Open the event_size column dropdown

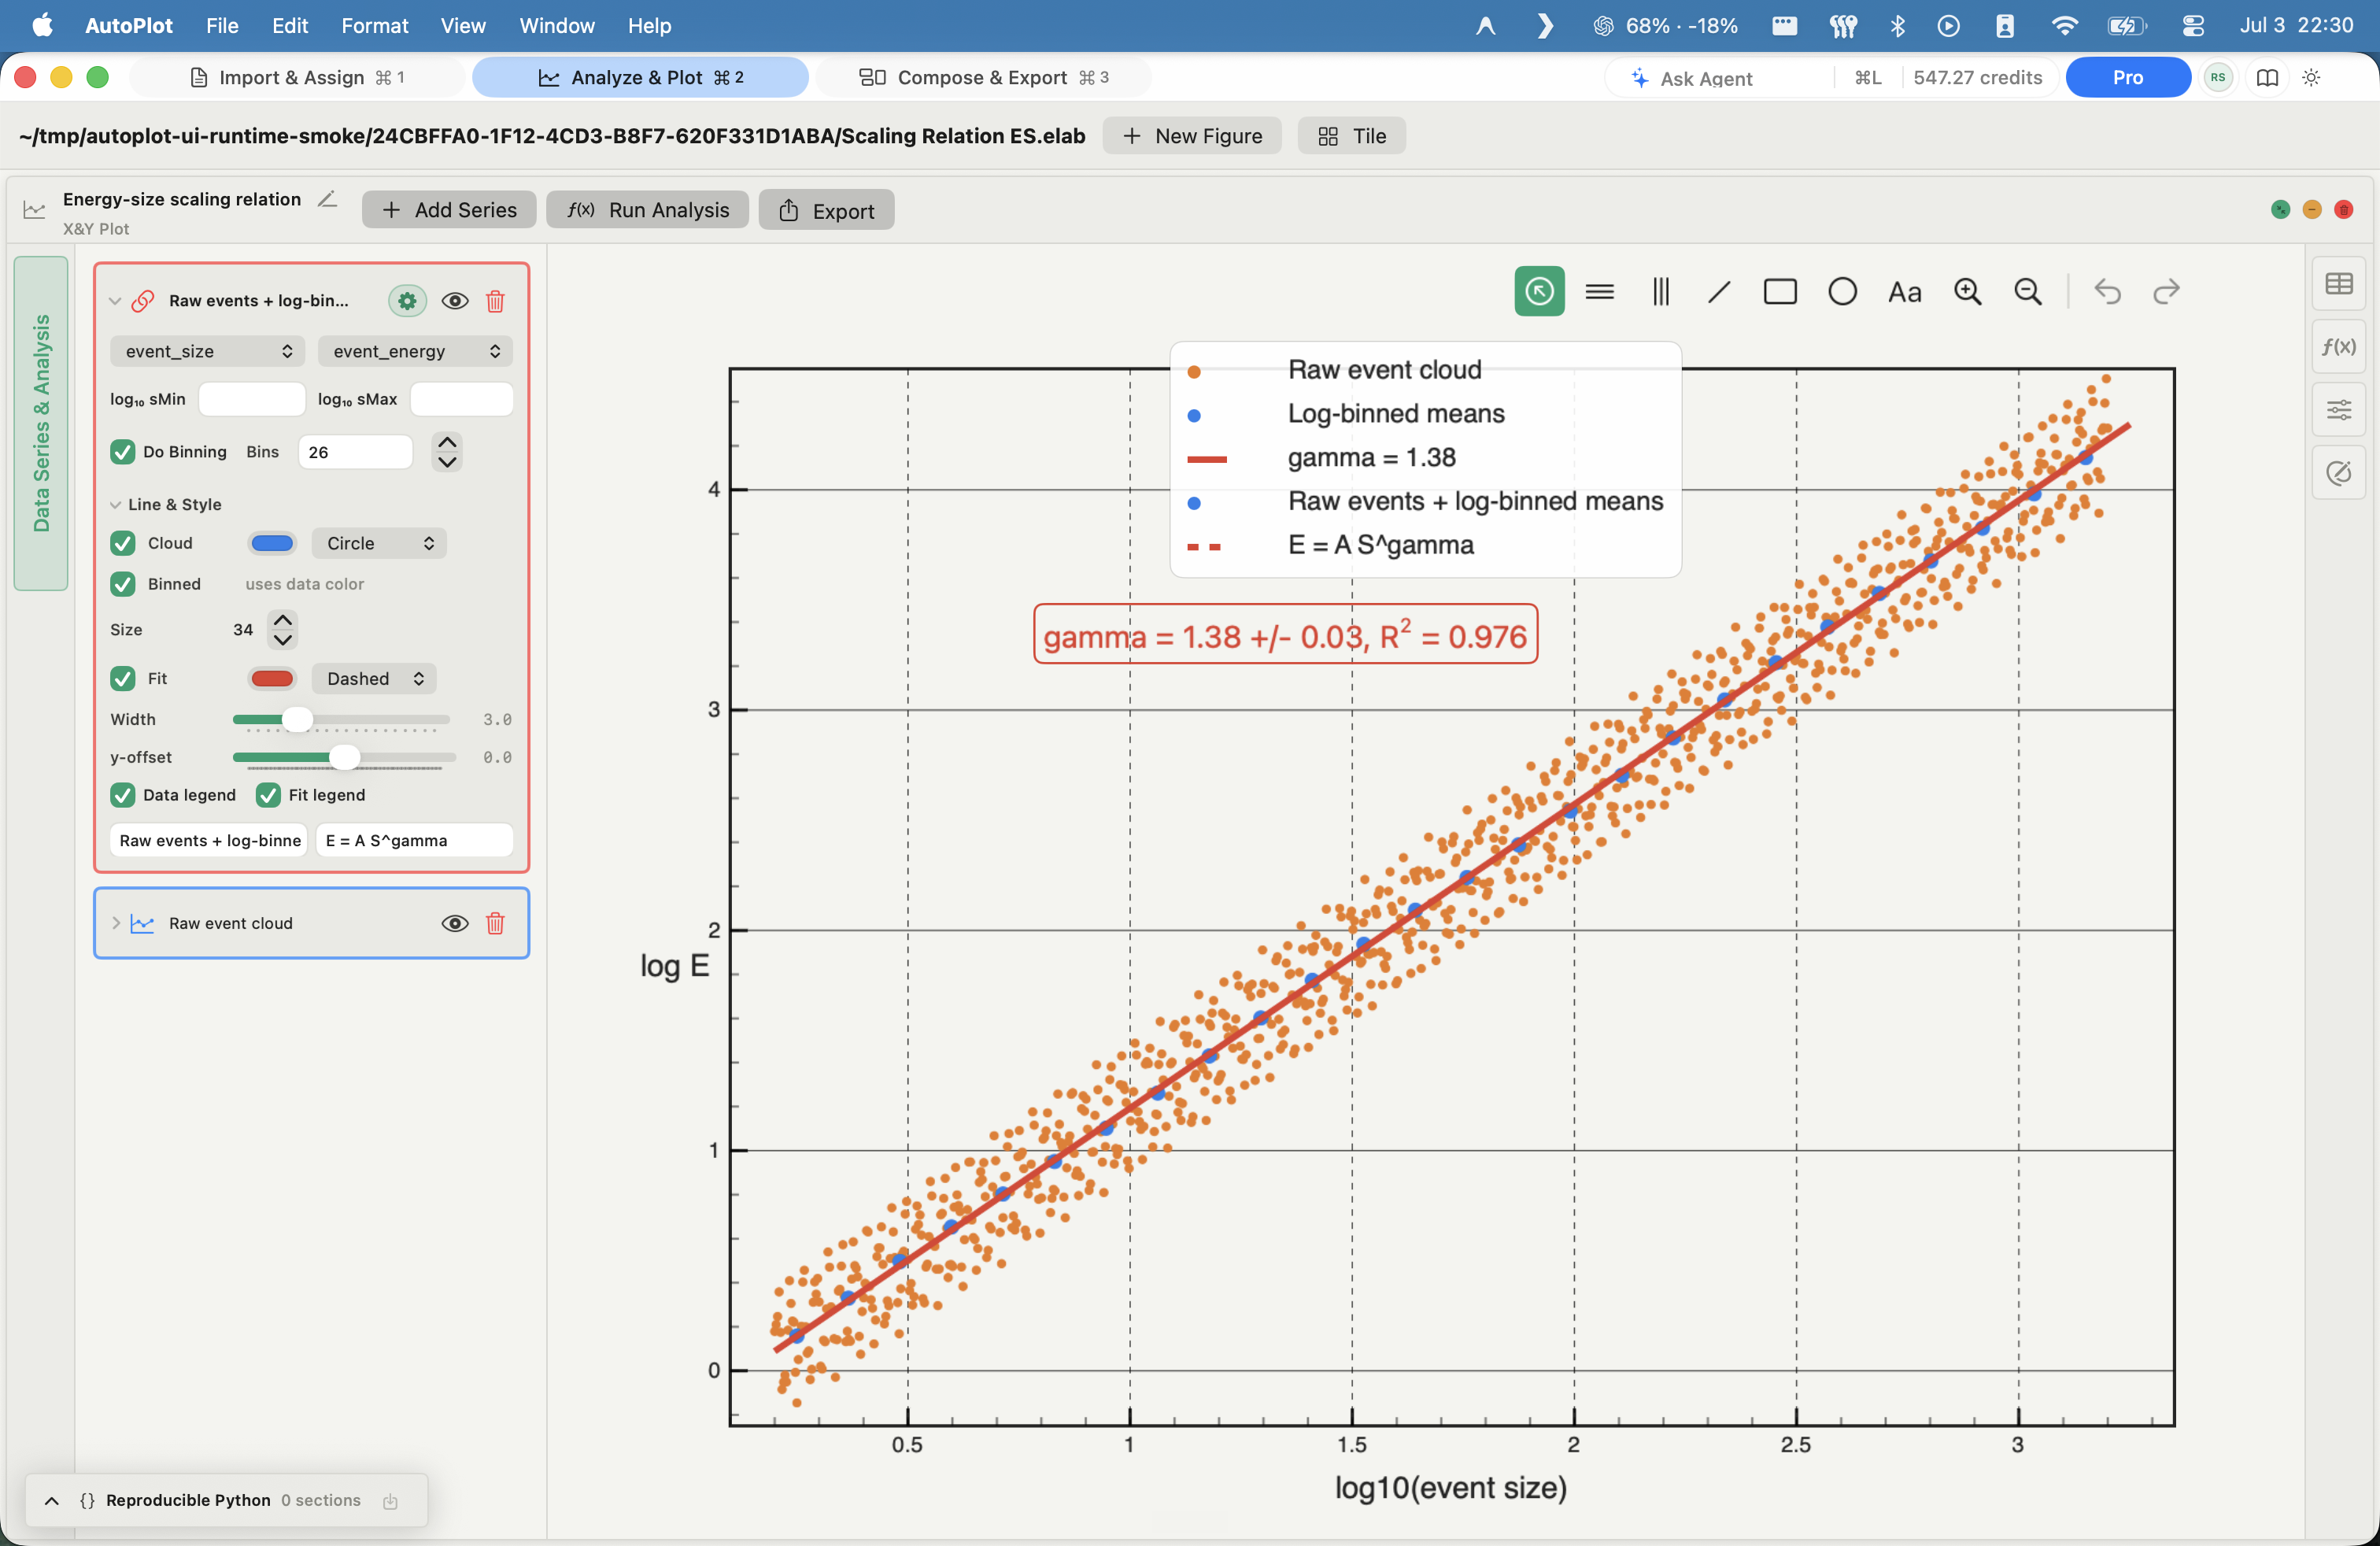pos(207,351)
